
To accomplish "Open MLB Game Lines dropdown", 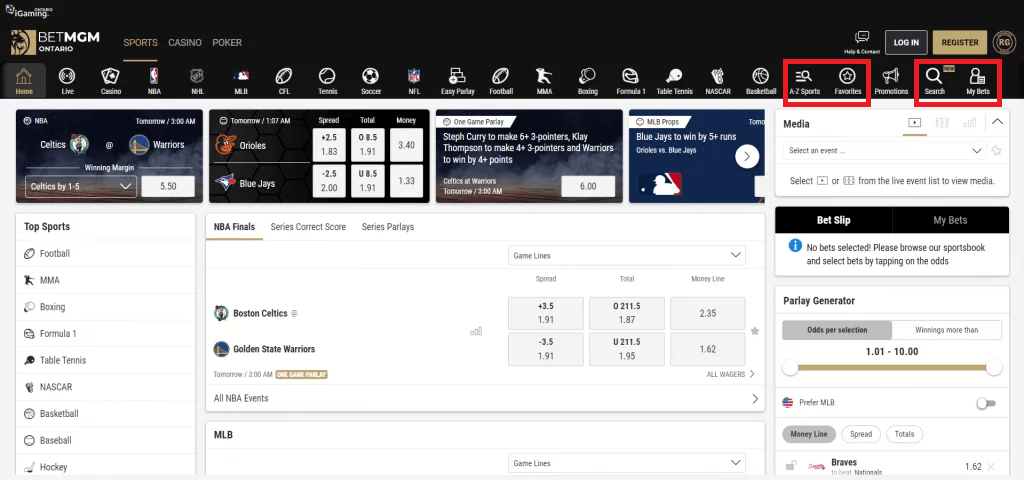I will pyautogui.click(x=627, y=463).
